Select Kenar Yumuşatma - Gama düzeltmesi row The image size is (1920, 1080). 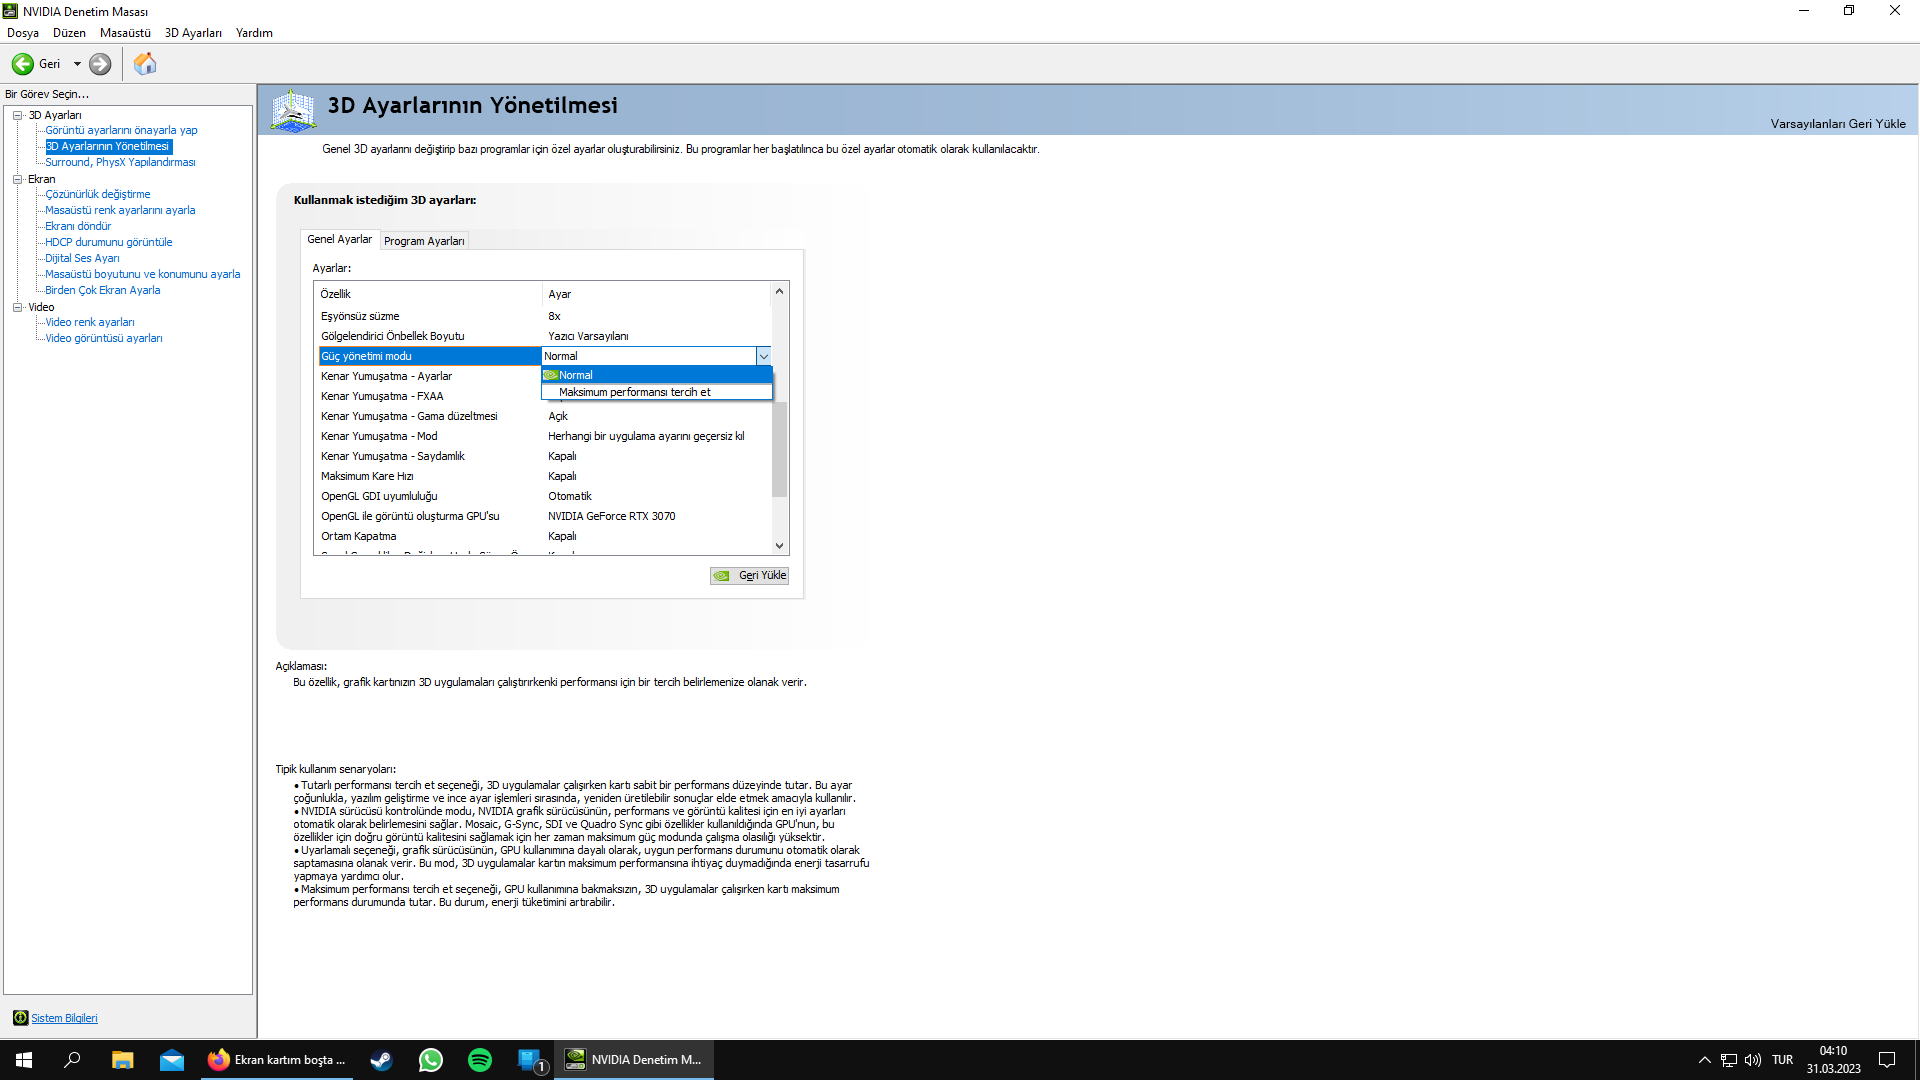[x=545, y=416]
